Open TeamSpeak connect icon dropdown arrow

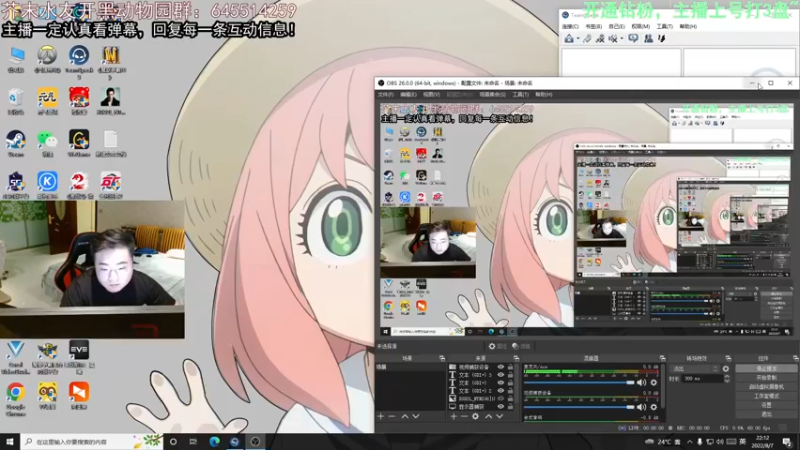[x=578, y=39]
